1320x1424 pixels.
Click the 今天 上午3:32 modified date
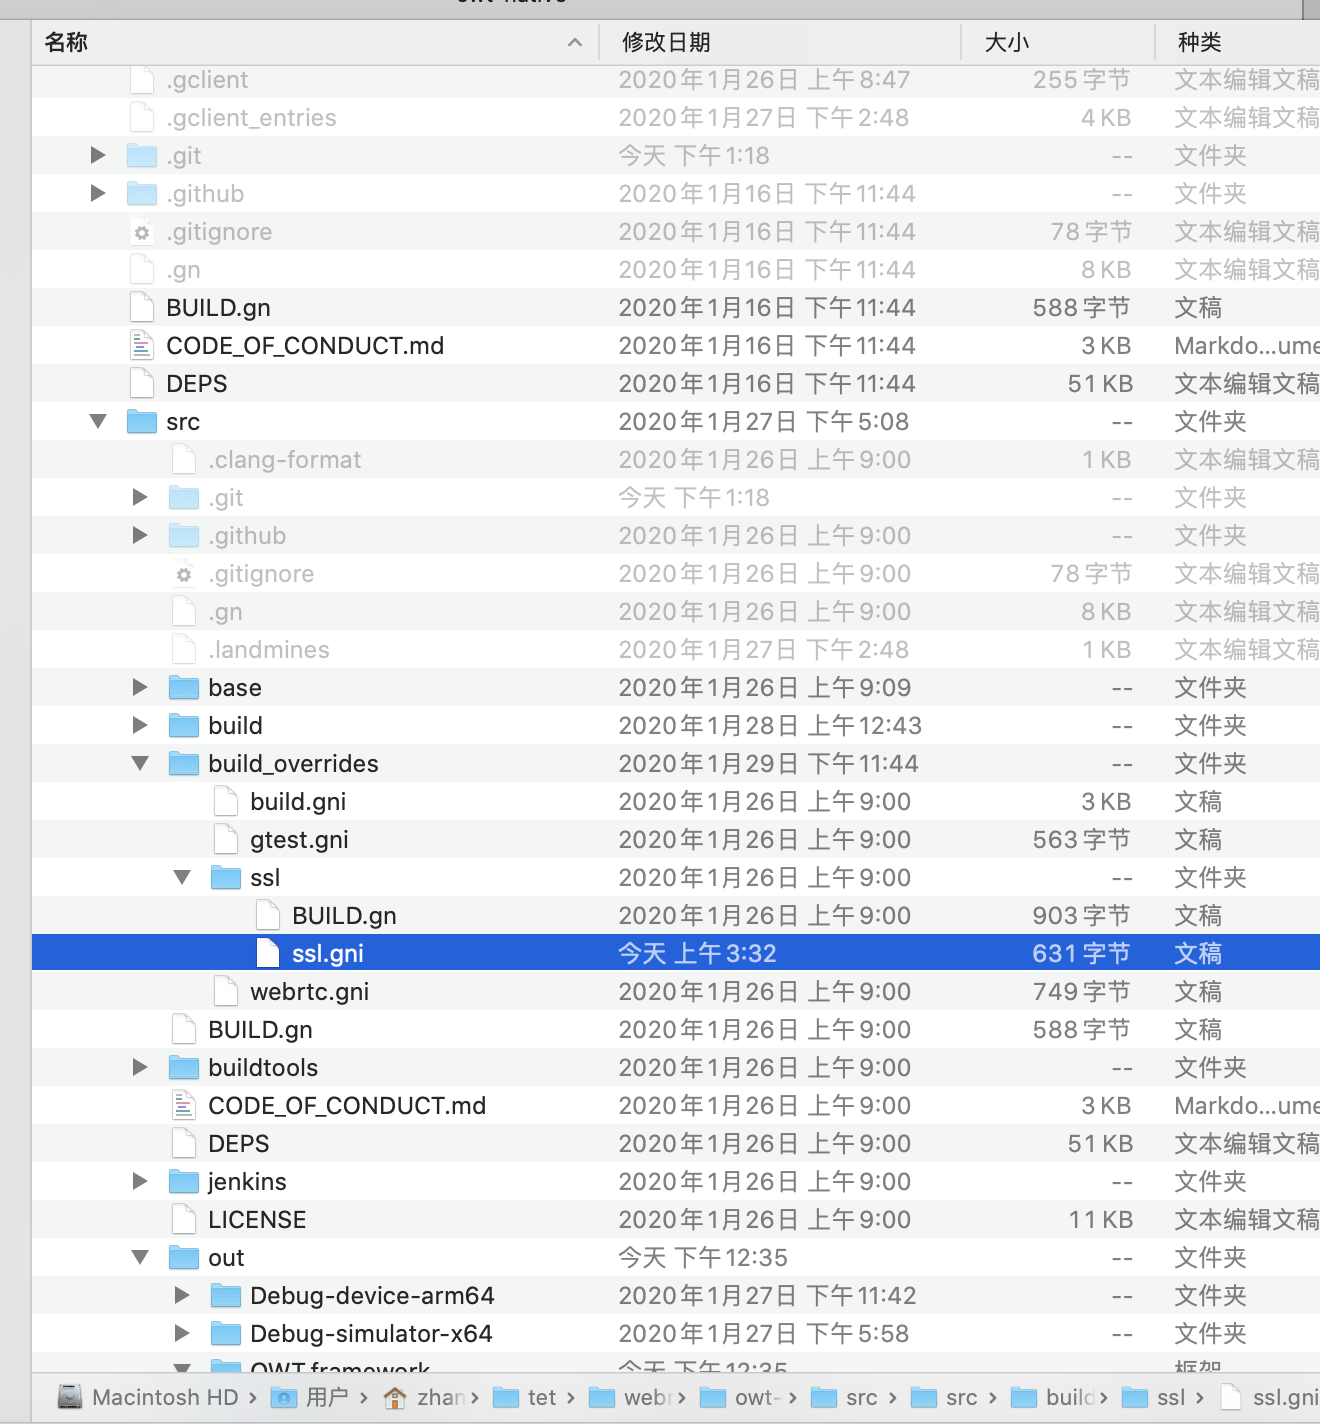coord(697,953)
